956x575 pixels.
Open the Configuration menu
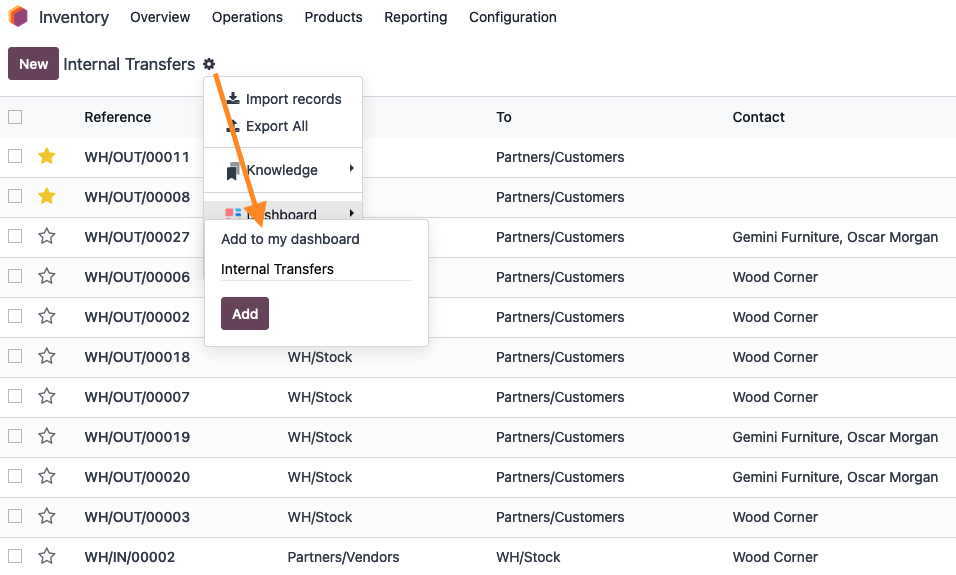click(x=513, y=17)
